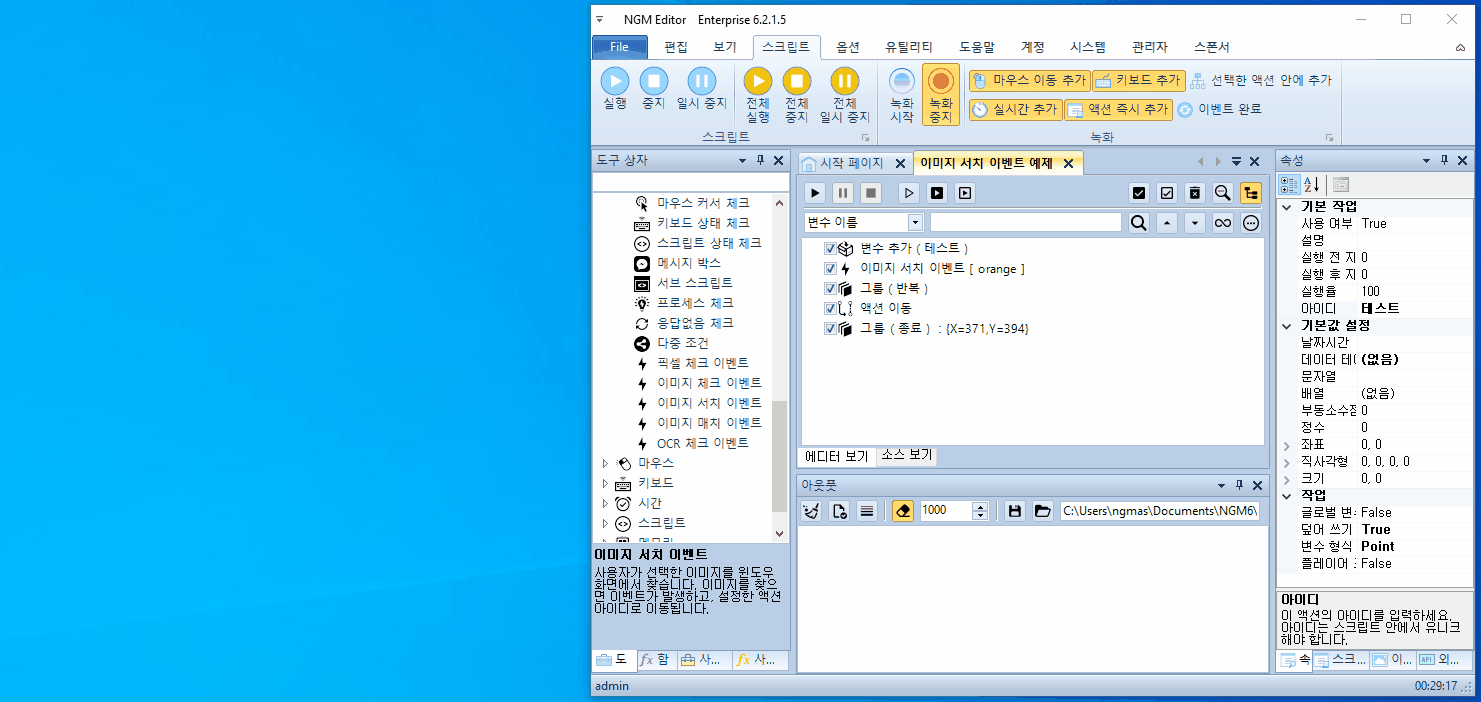Click the 마우스 이동 추가 button

point(1028,80)
